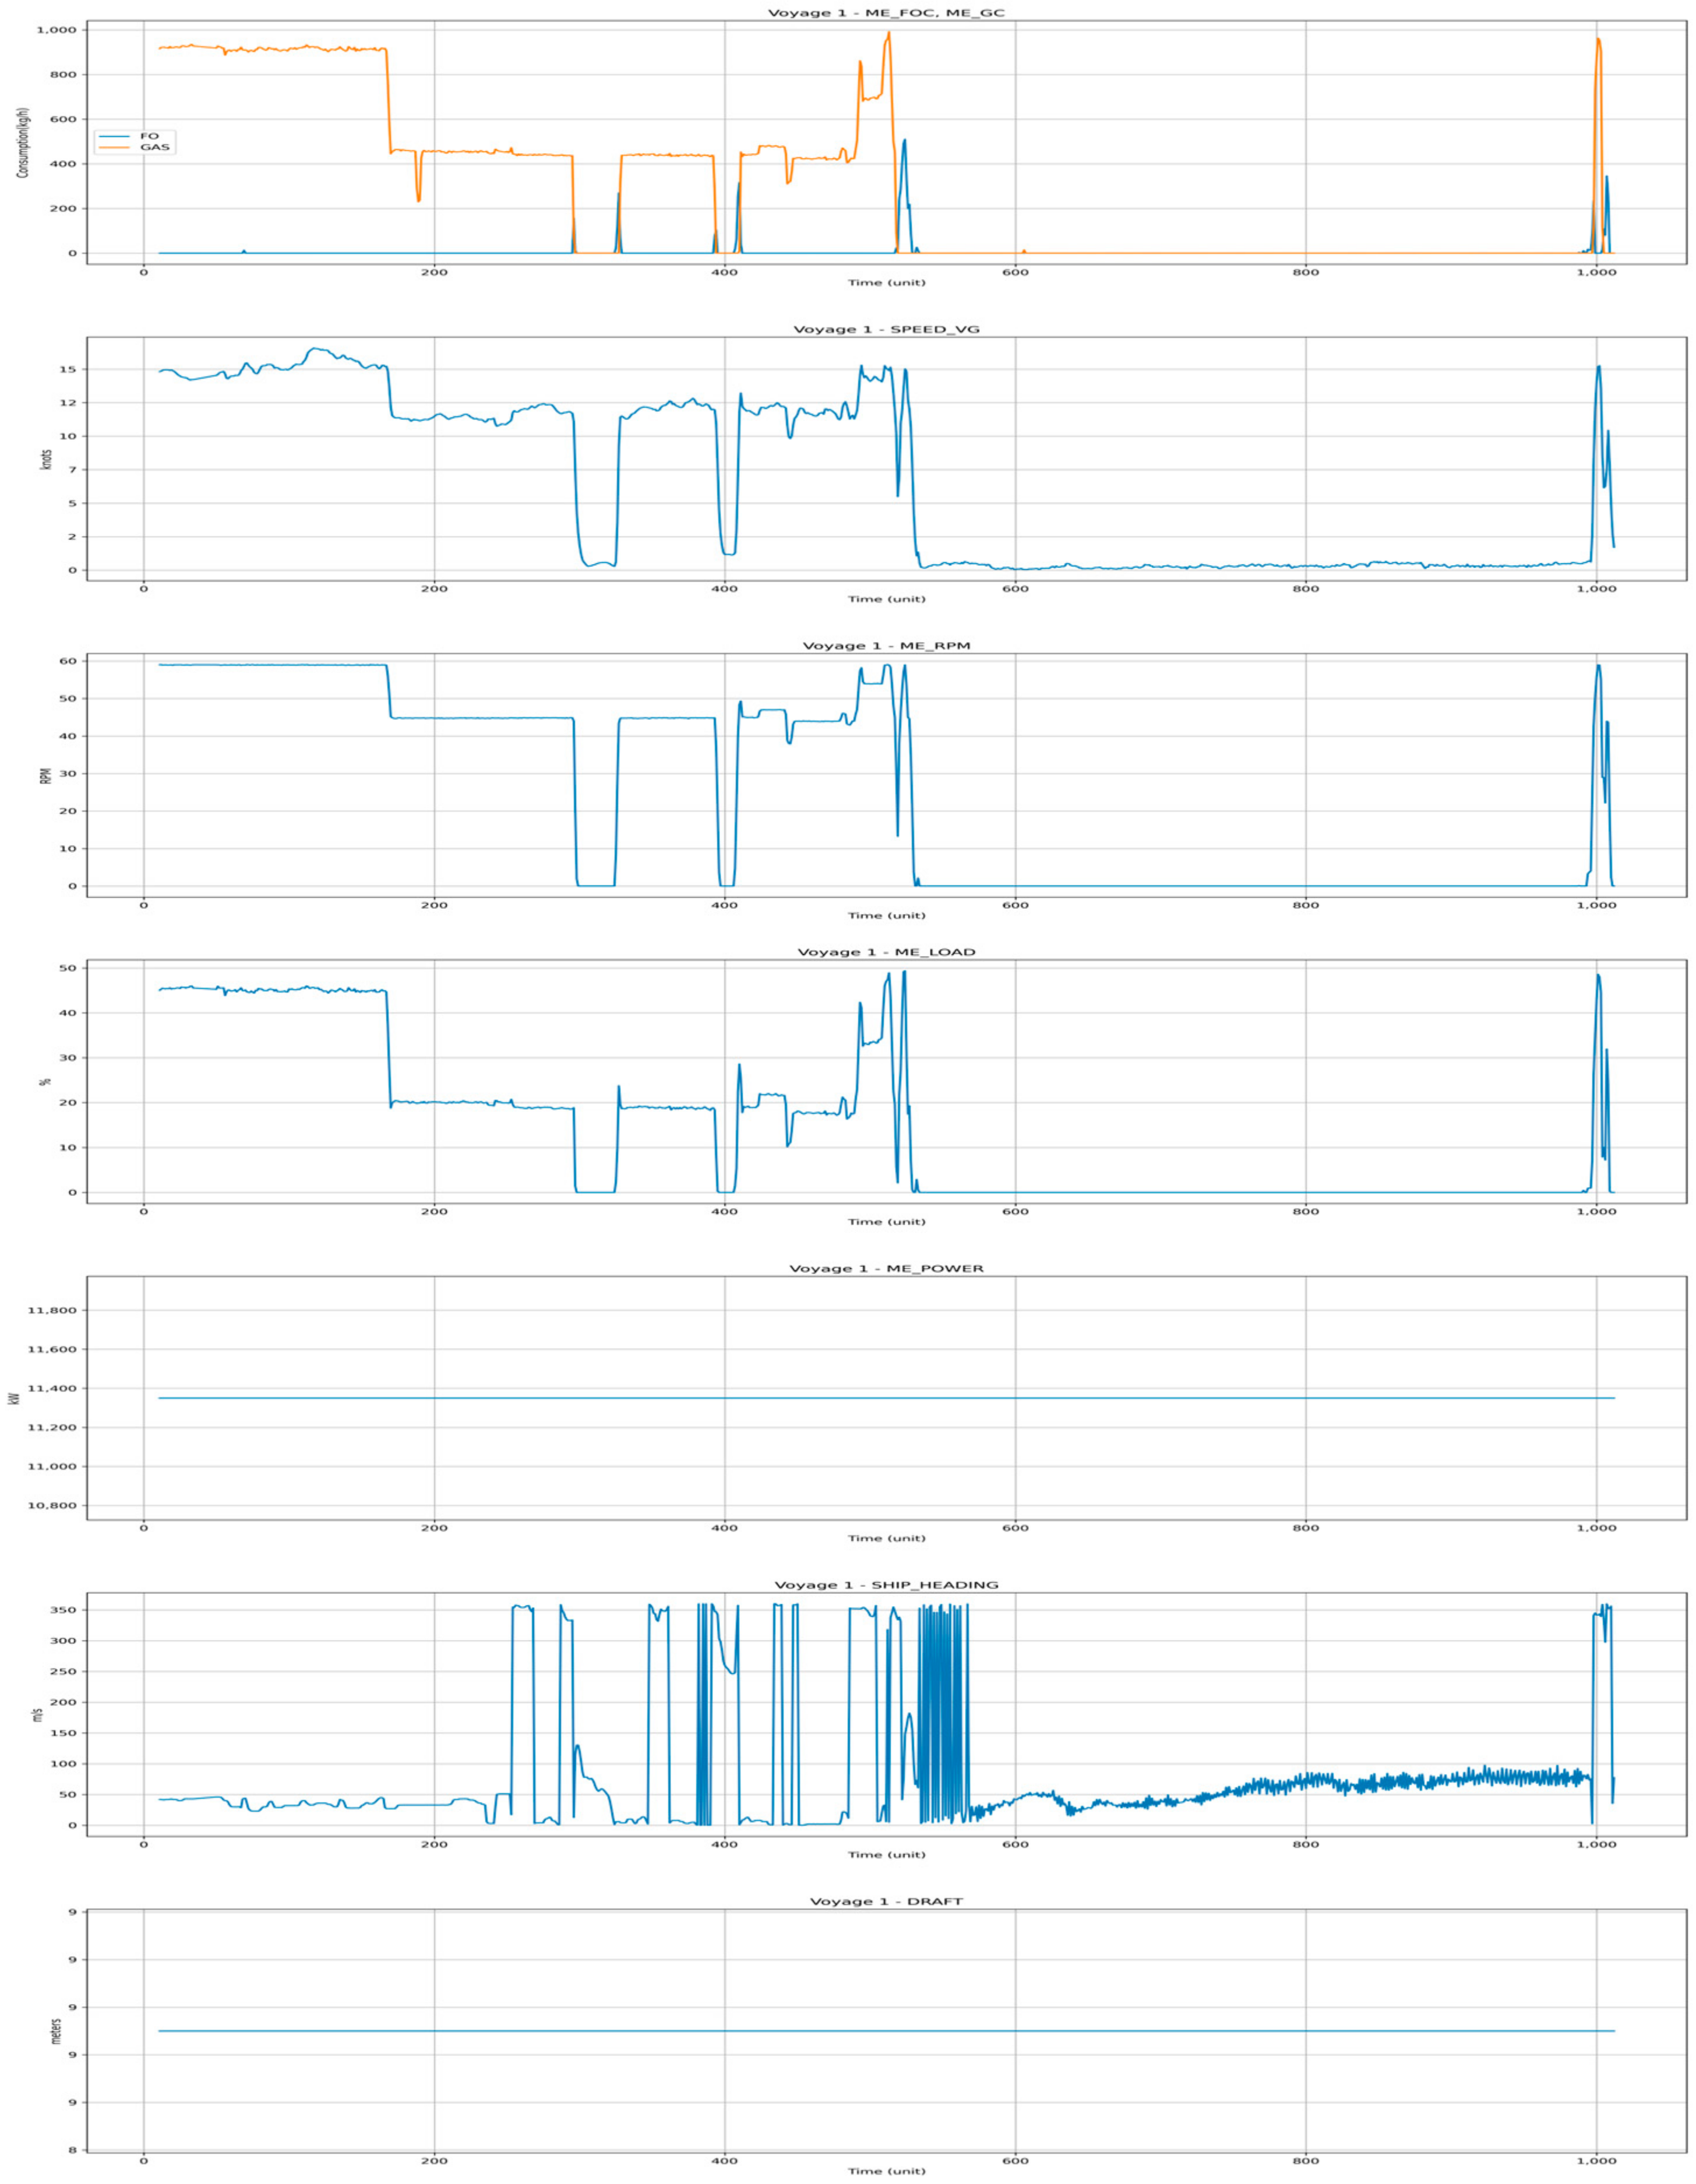Click 'Time (unit)' under the SHIP_HEADING chart
This screenshot has width=1696, height=2184.
pyautogui.click(x=886, y=1854)
